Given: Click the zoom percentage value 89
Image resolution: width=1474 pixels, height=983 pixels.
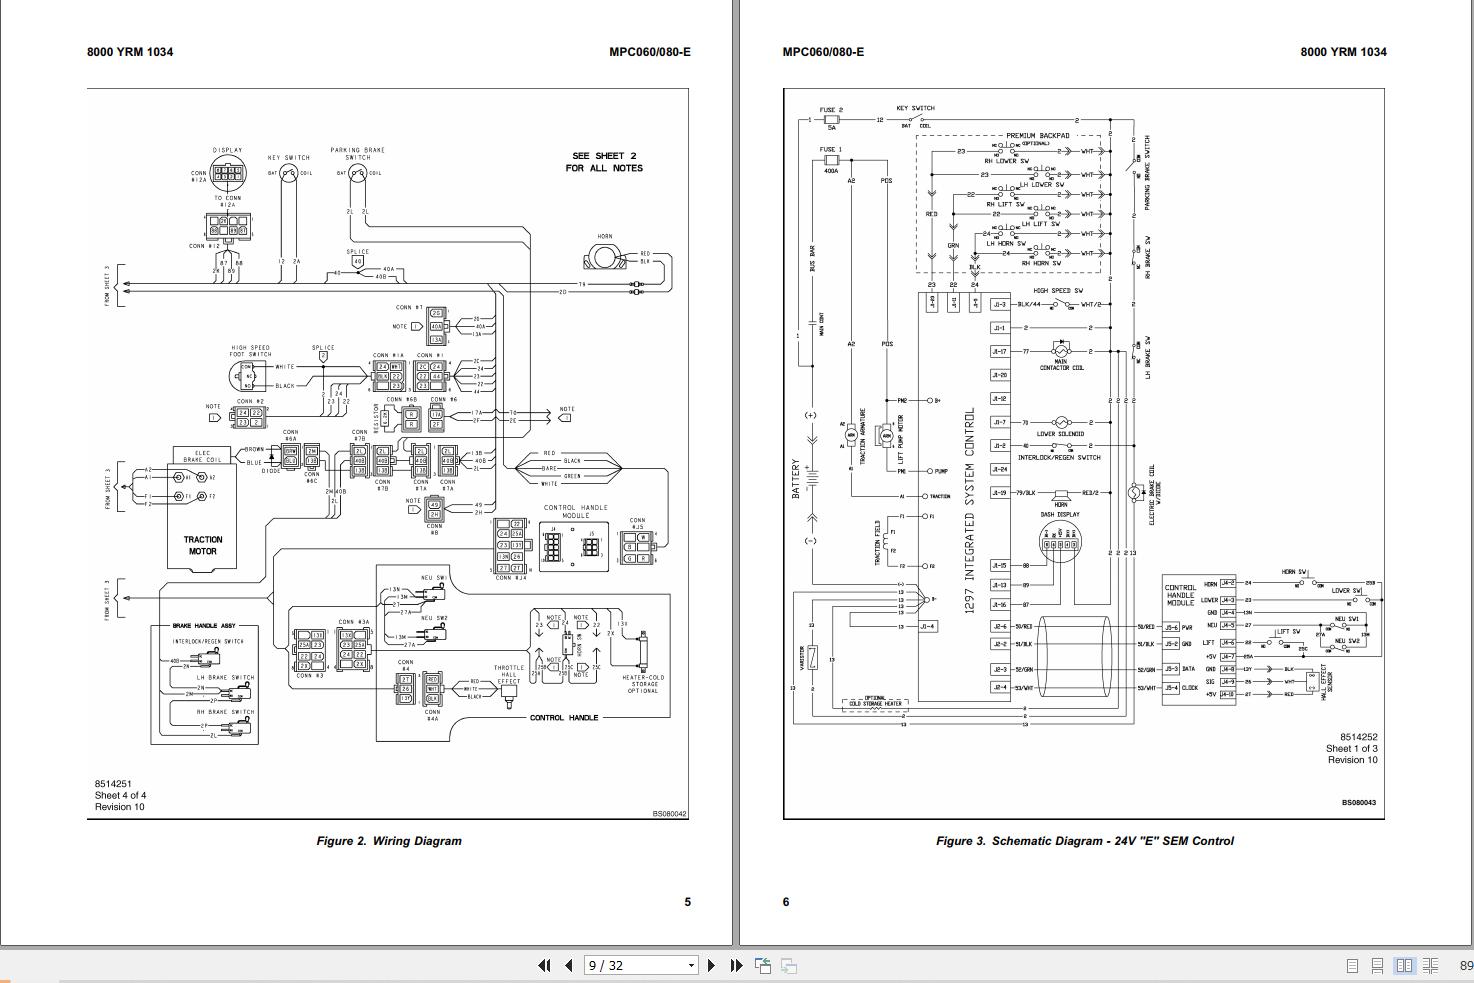Looking at the screenshot, I should (x=1465, y=966).
